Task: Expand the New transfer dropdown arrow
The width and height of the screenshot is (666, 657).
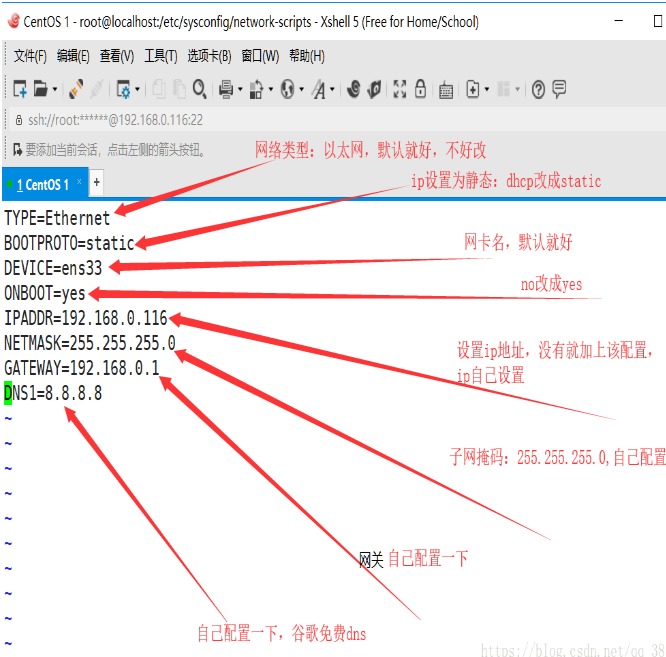Action: (x=487, y=90)
